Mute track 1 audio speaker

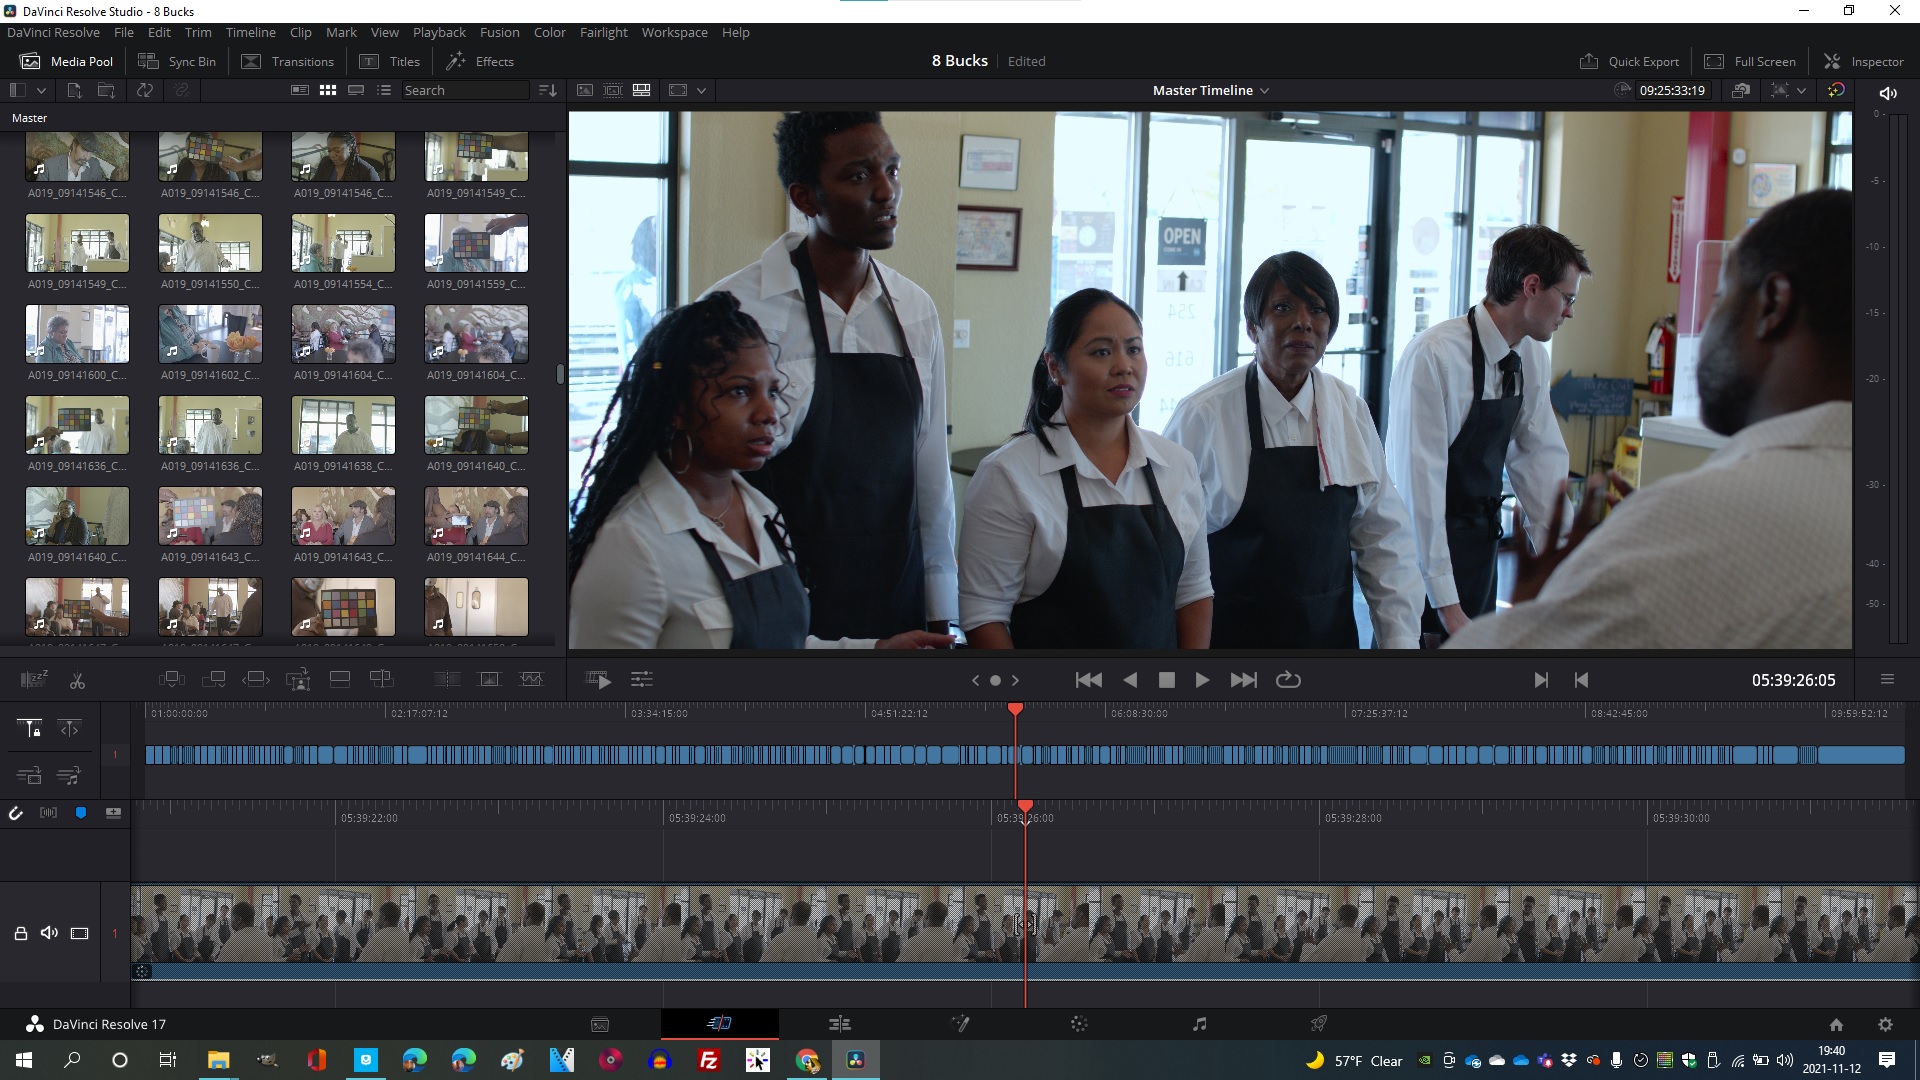pyautogui.click(x=48, y=934)
